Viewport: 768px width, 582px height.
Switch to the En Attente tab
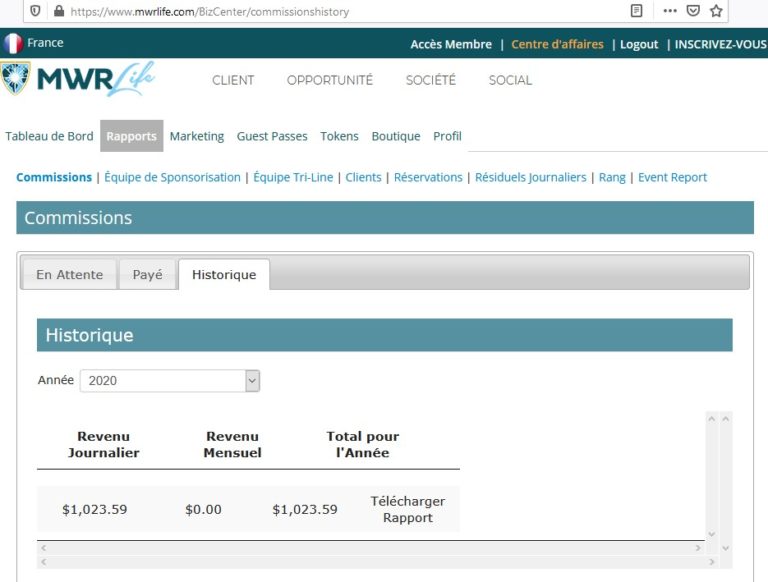point(69,274)
